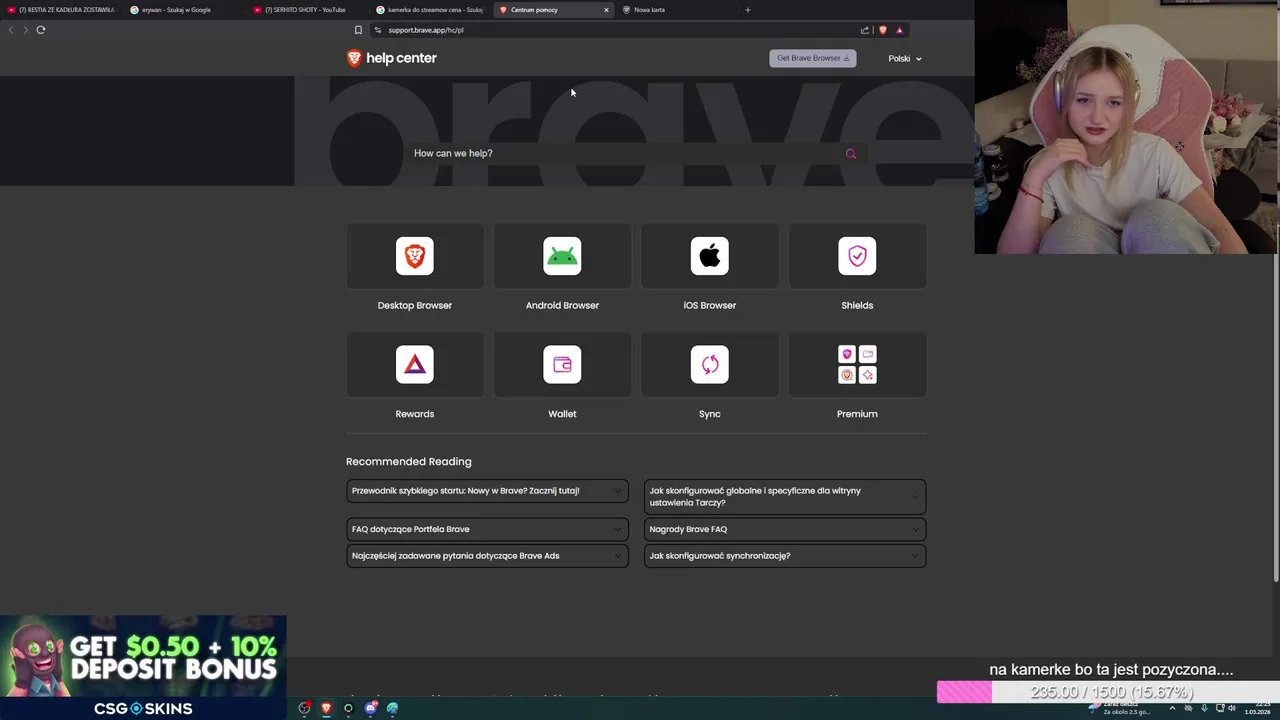This screenshot has width=1280, height=720.
Task: Click the Android Browser label
Action: [x=562, y=306]
